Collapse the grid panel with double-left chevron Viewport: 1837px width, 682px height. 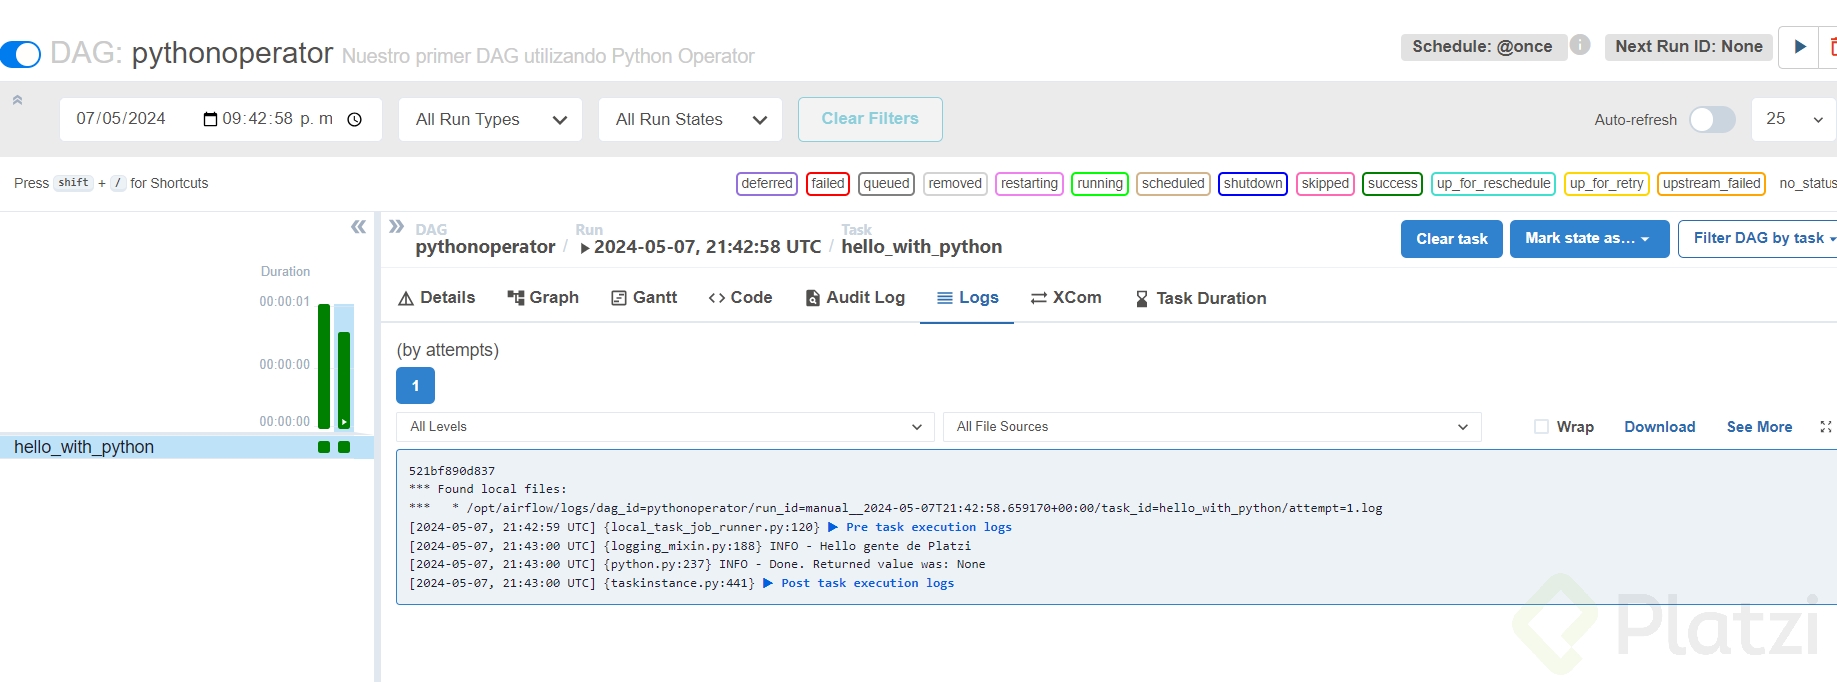tap(358, 227)
